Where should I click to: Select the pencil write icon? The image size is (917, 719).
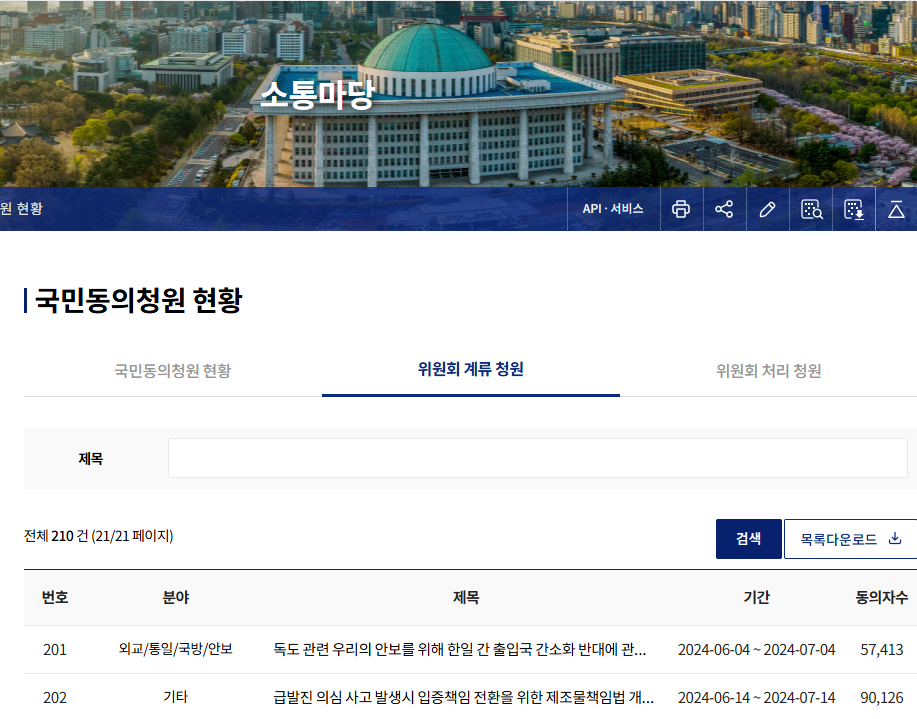(767, 209)
